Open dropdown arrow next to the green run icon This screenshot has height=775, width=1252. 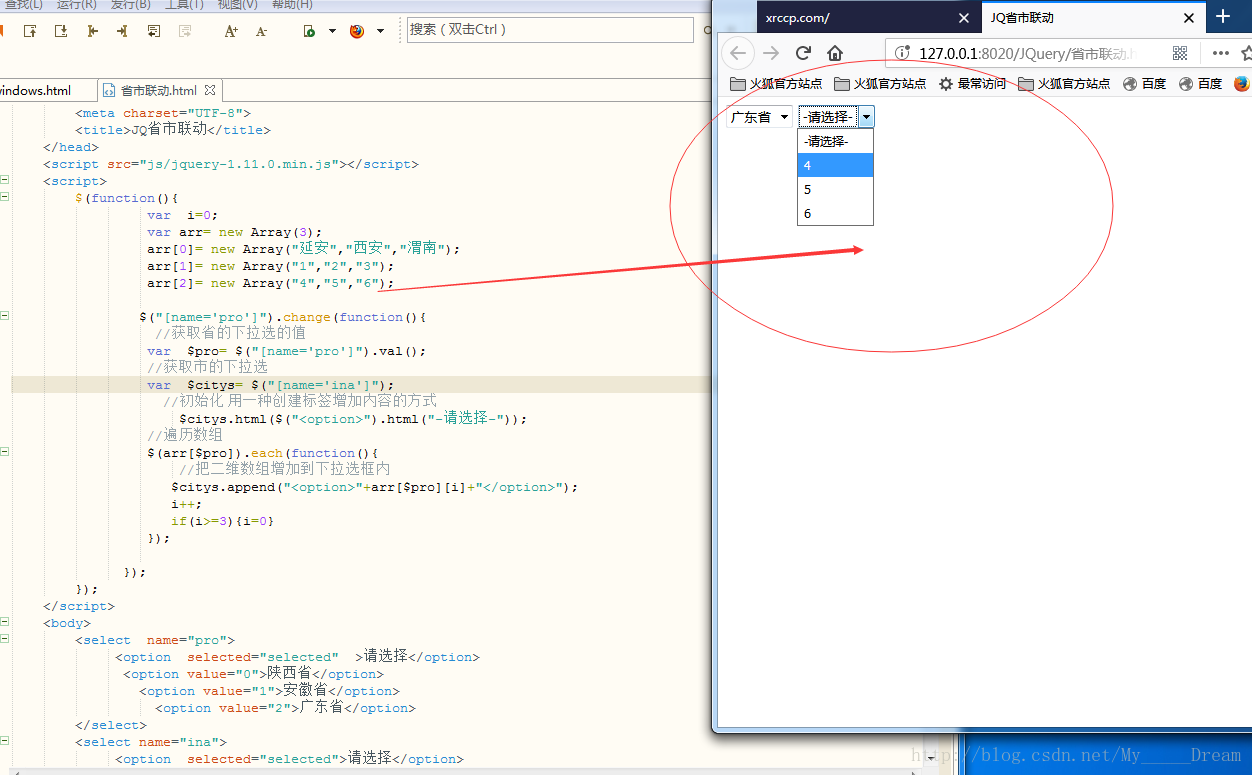(331, 31)
